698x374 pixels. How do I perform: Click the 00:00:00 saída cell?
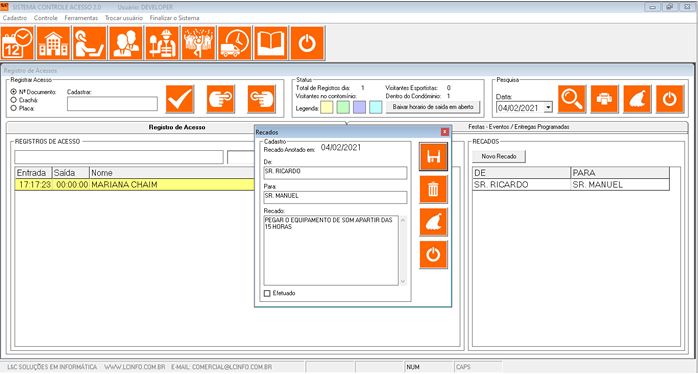[x=71, y=185]
